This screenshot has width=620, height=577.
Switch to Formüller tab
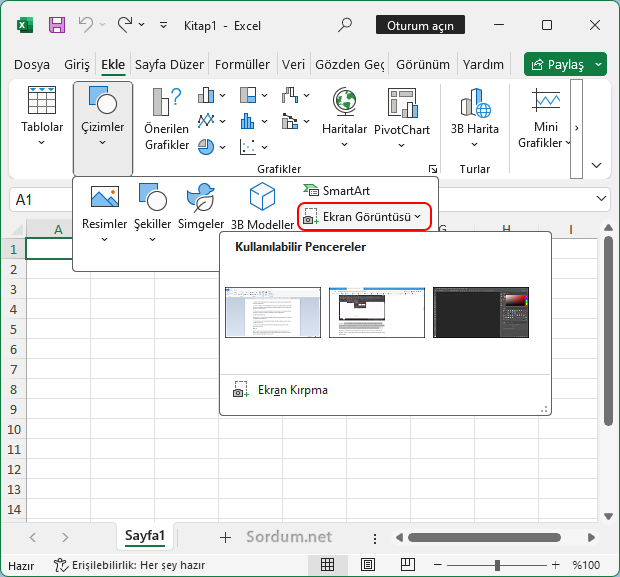242,64
